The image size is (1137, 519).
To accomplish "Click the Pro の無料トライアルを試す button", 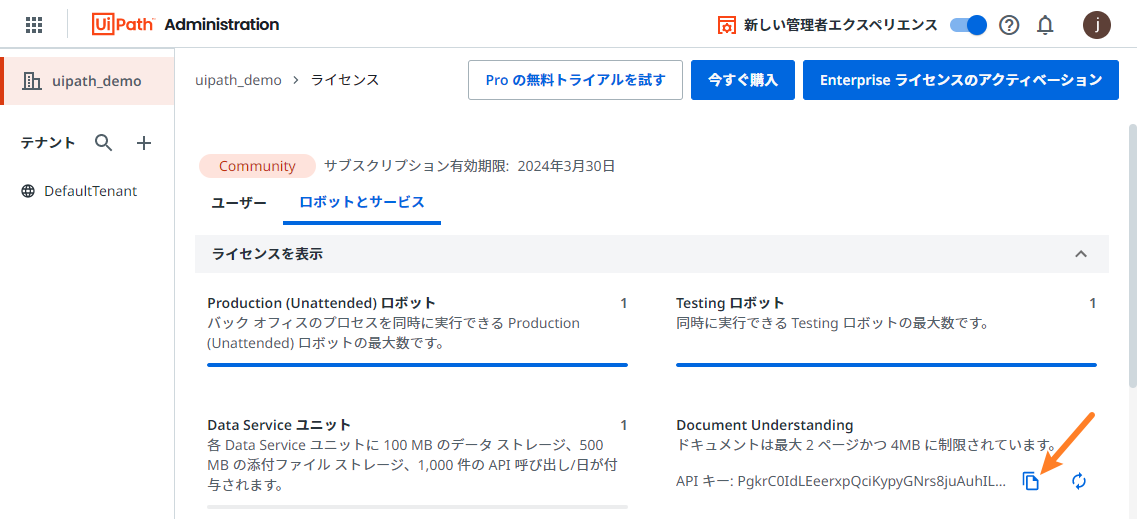I will pos(575,80).
